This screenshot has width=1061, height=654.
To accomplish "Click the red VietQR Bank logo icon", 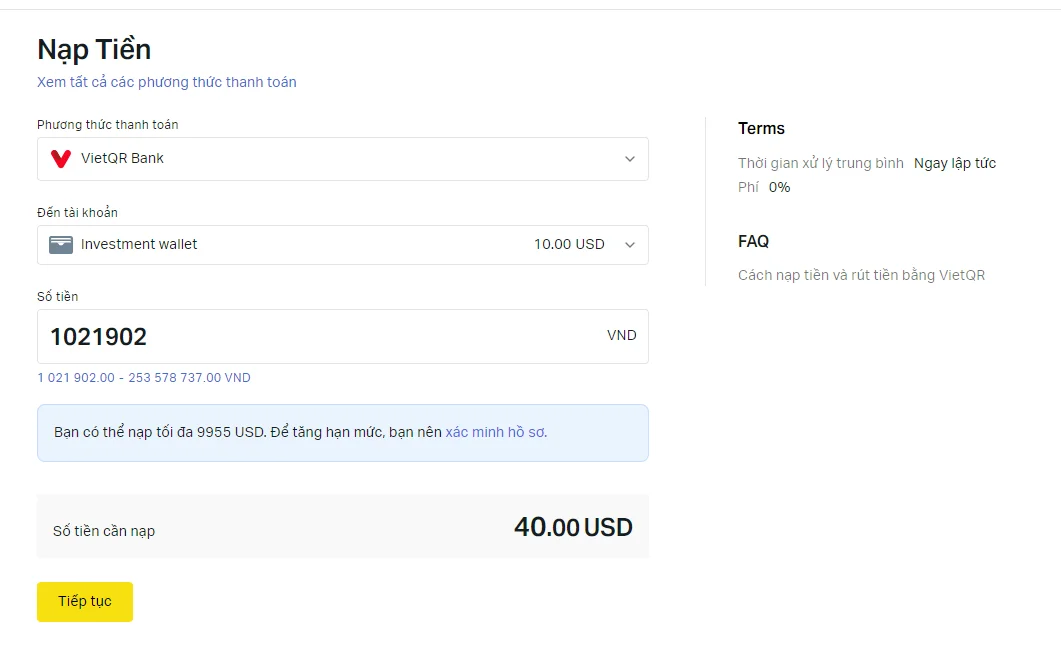I will click(61, 159).
